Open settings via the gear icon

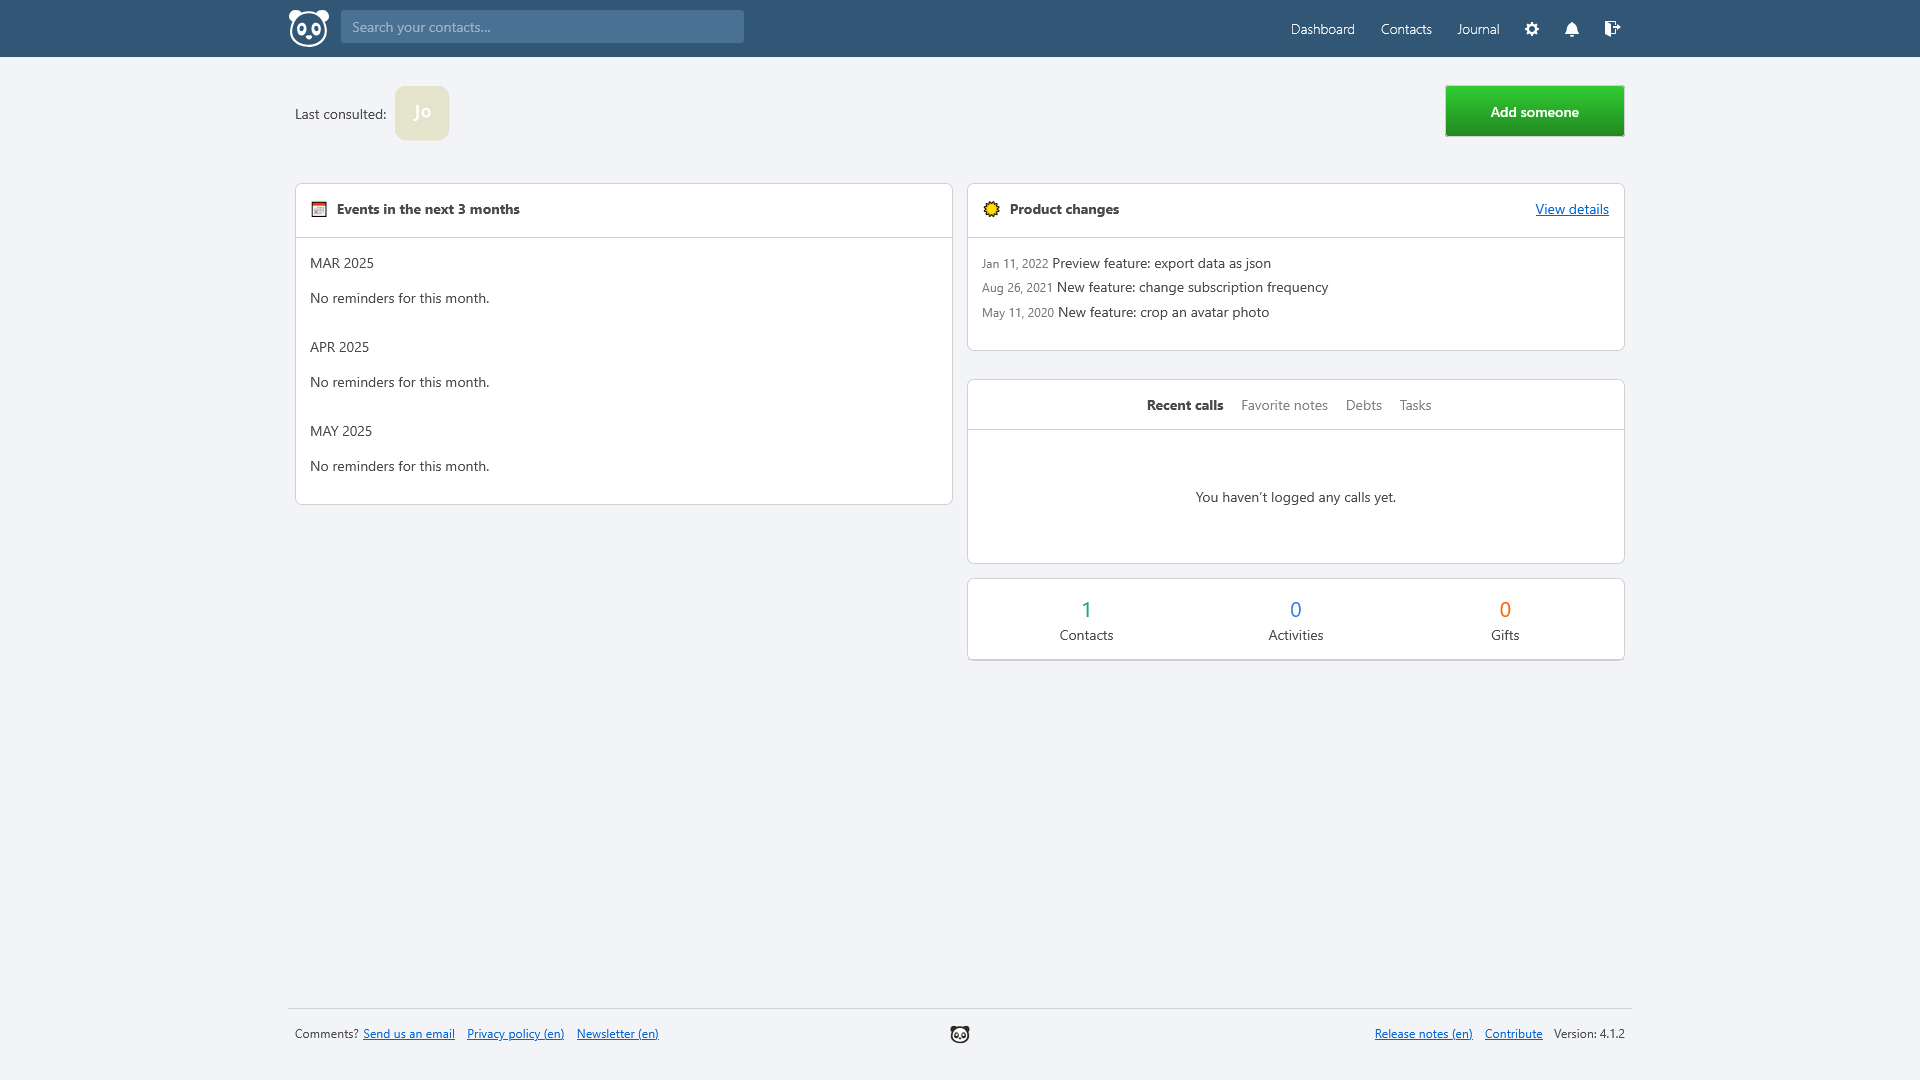[1532, 29]
